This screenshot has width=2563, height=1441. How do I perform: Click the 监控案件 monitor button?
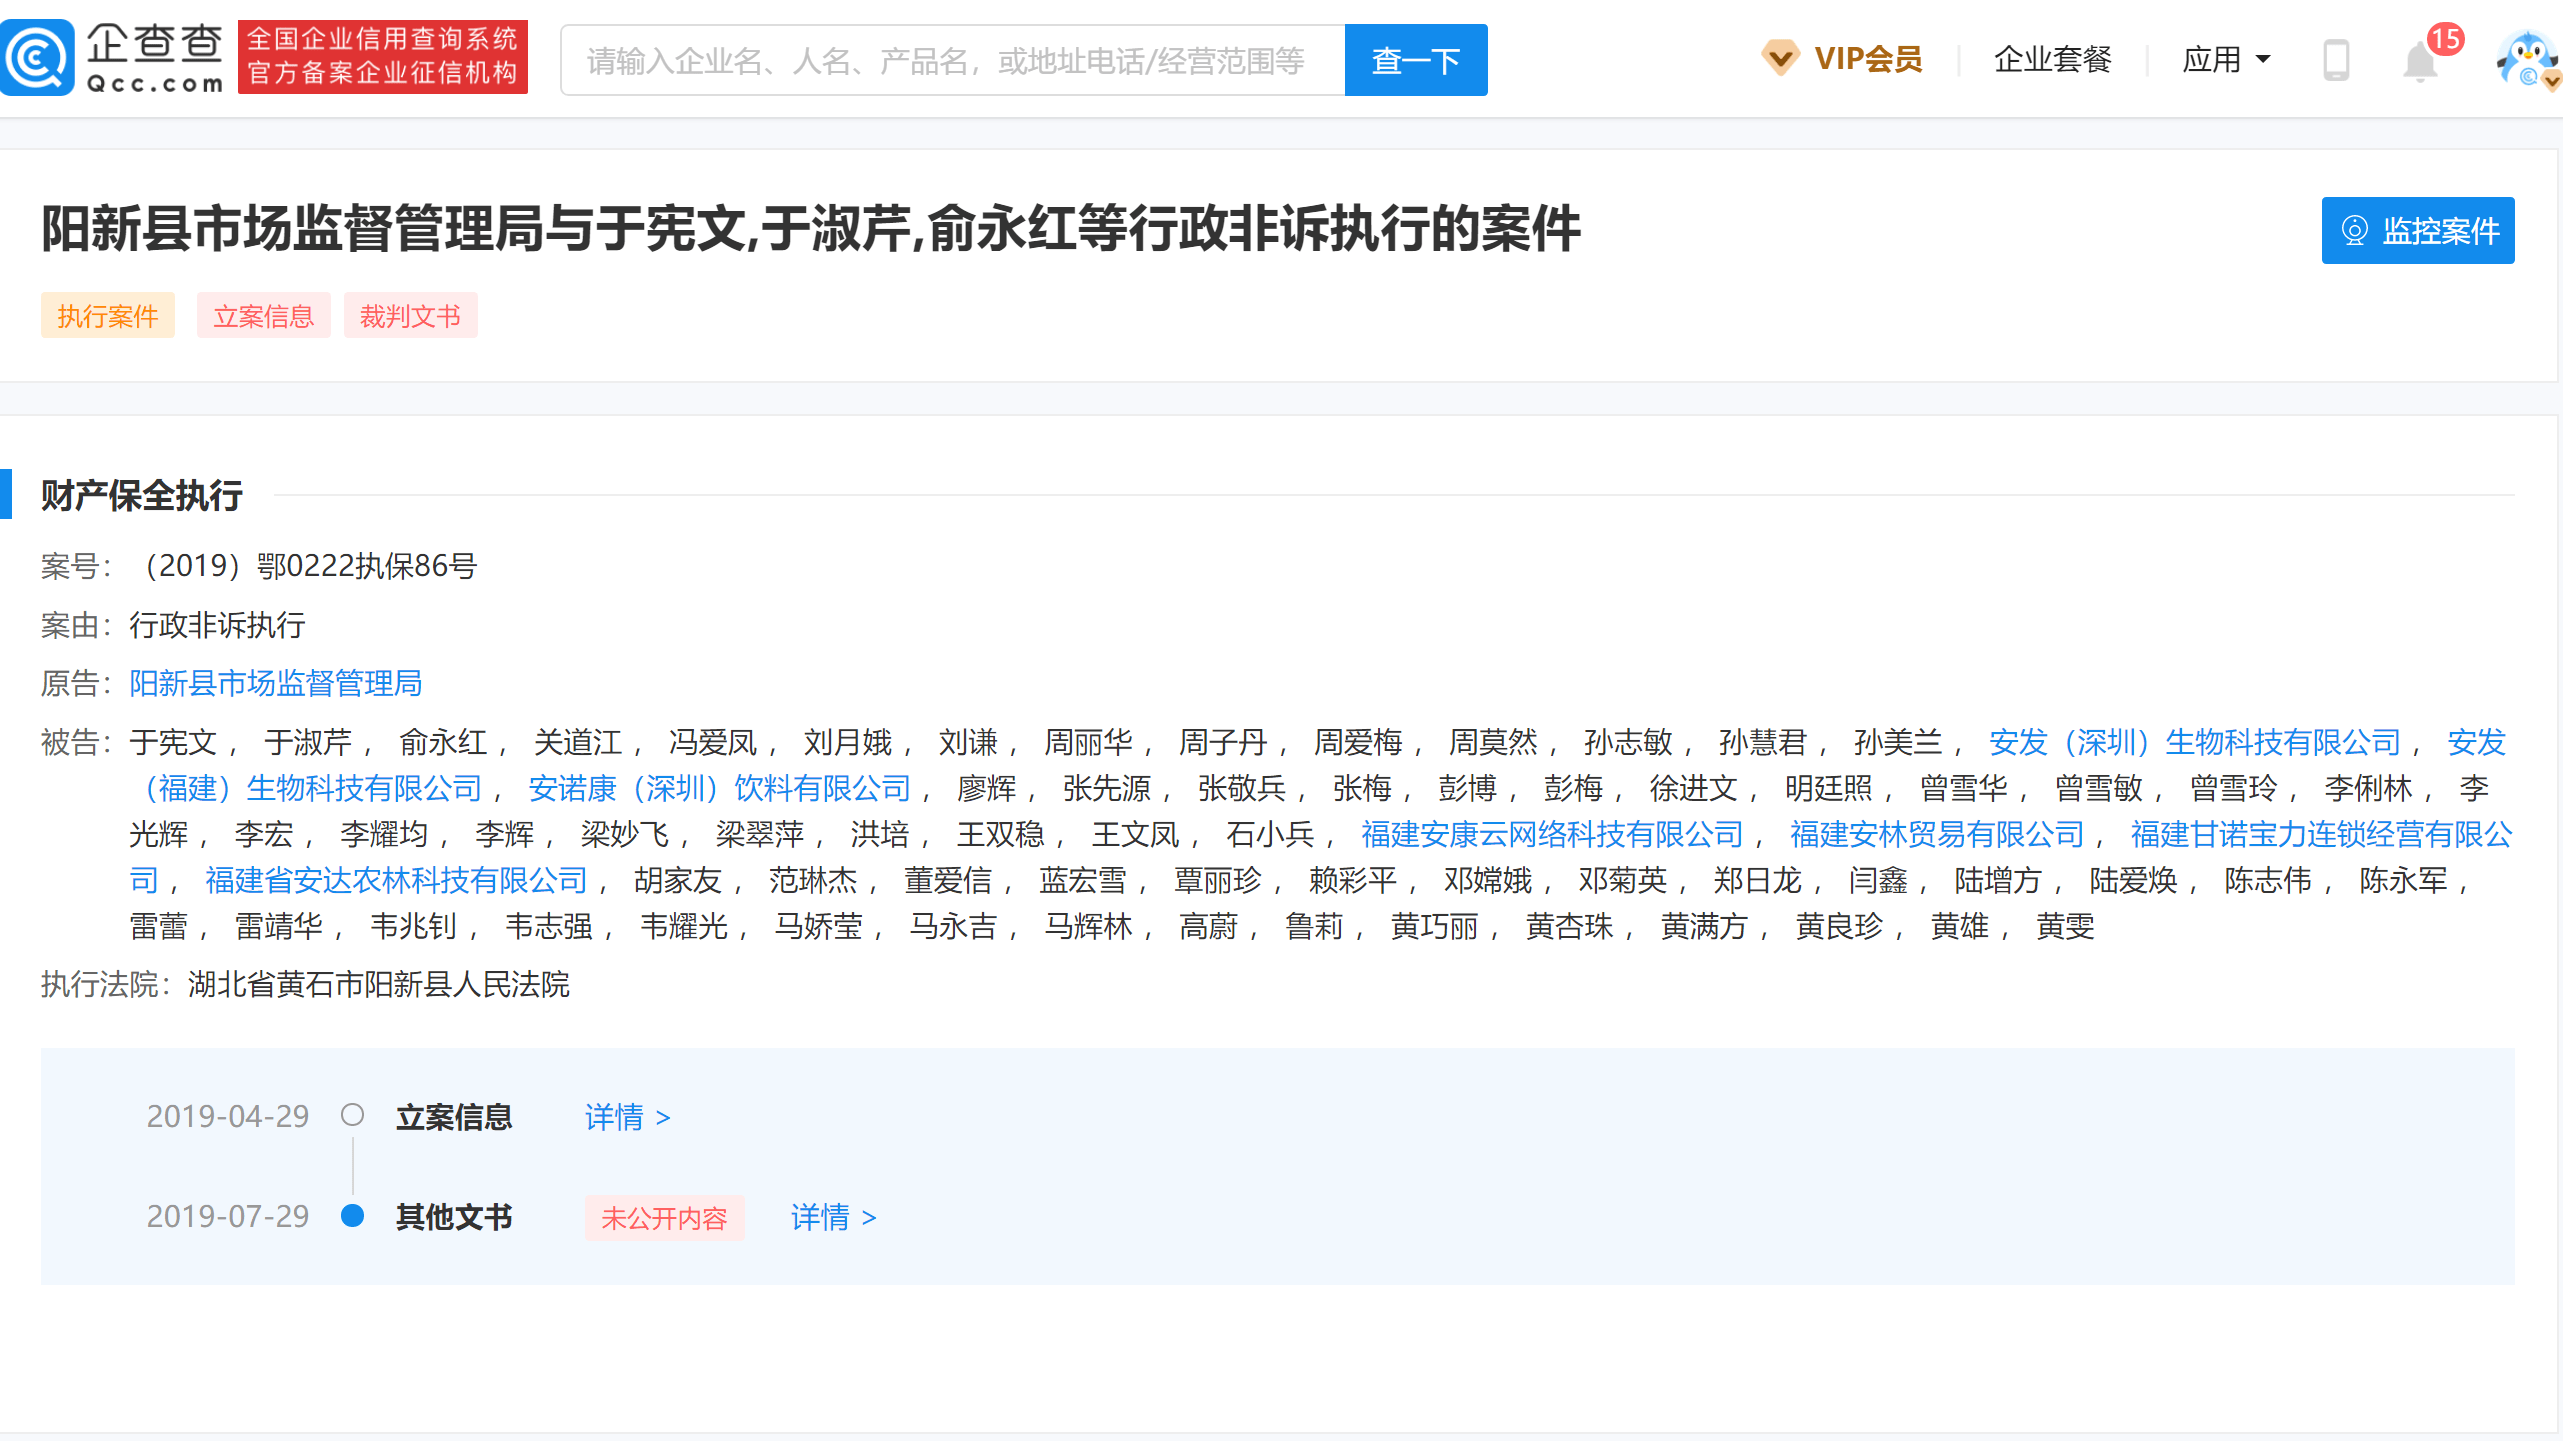[x=2417, y=231]
